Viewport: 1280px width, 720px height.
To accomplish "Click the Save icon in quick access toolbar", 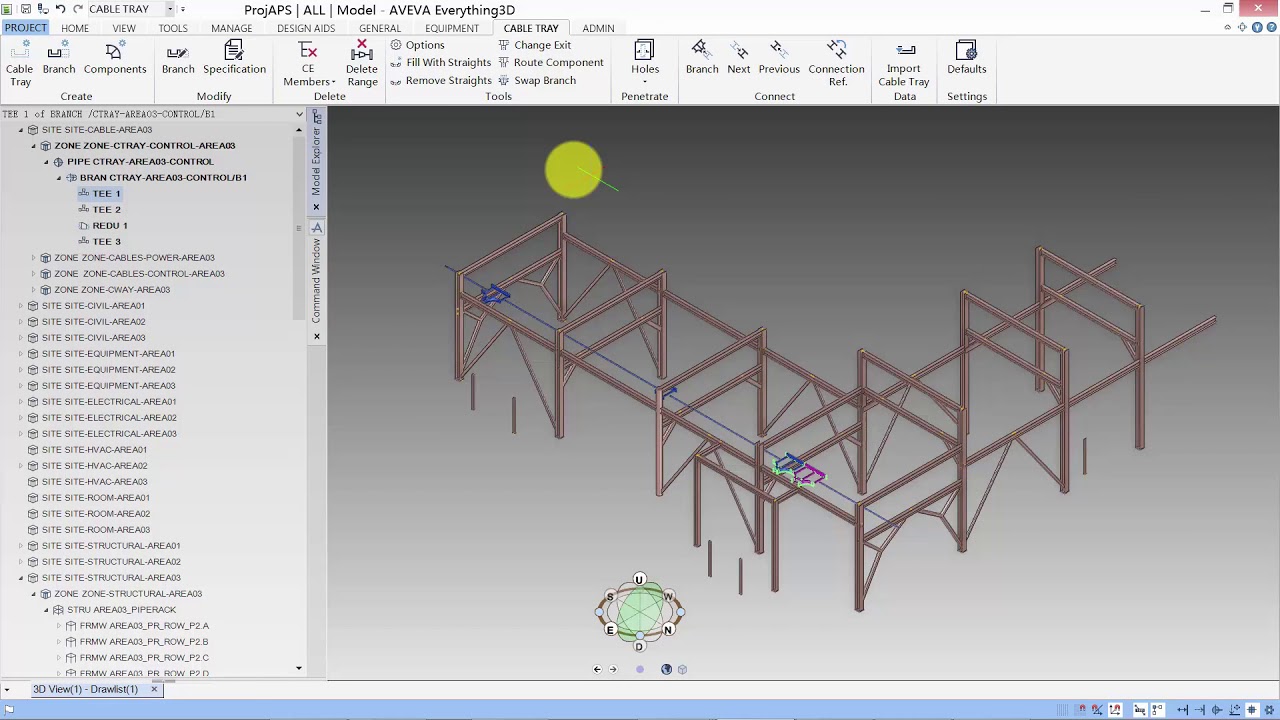I will pos(25,9).
